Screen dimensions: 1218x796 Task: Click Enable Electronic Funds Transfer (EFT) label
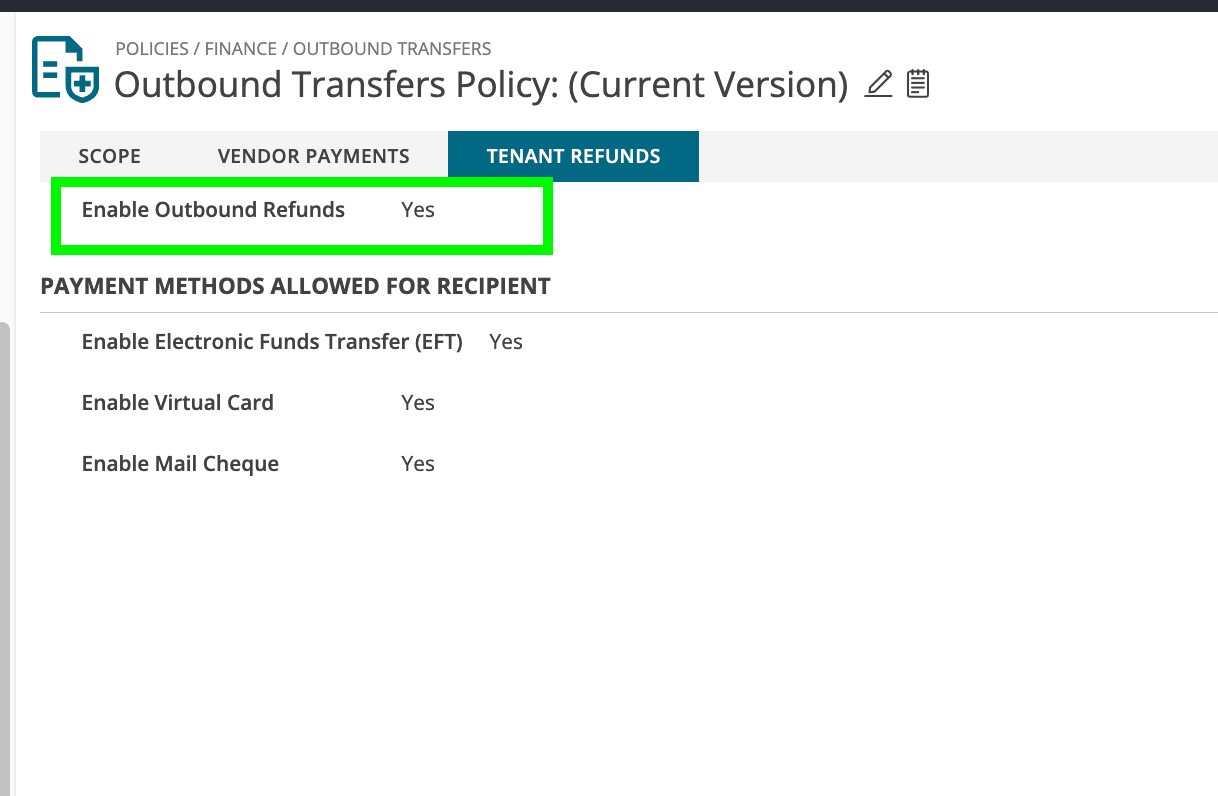tap(272, 342)
